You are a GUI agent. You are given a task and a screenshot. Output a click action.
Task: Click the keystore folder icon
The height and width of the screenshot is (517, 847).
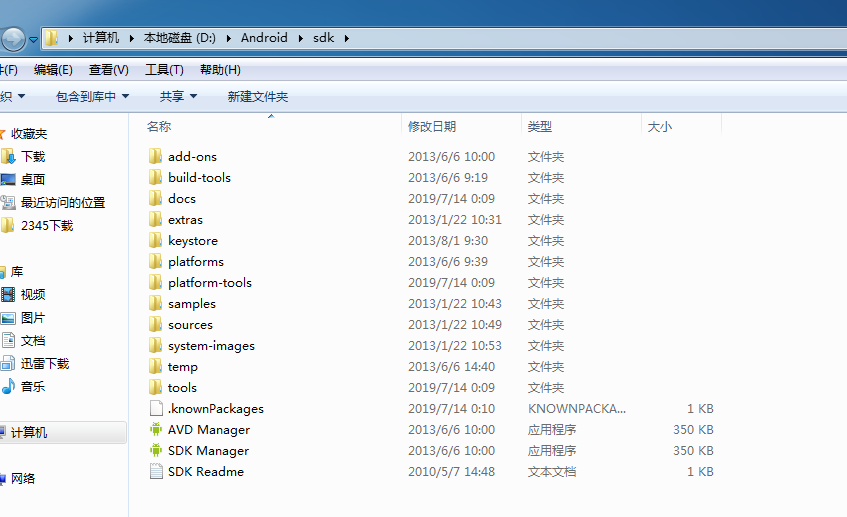click(x=156, y=240)
